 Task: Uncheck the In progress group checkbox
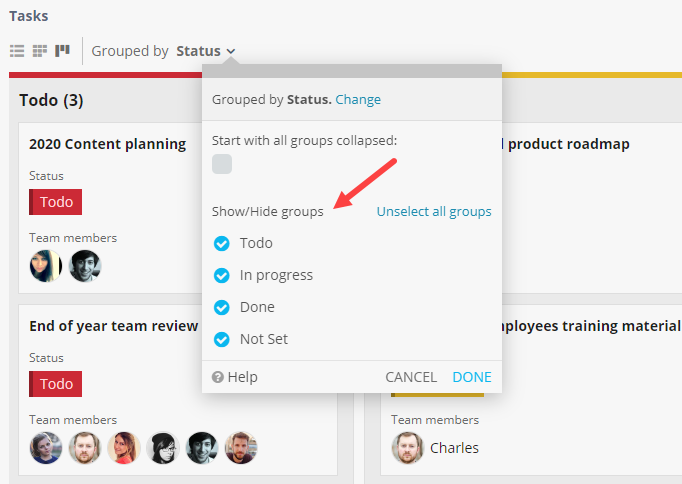[x=222, y=275]
